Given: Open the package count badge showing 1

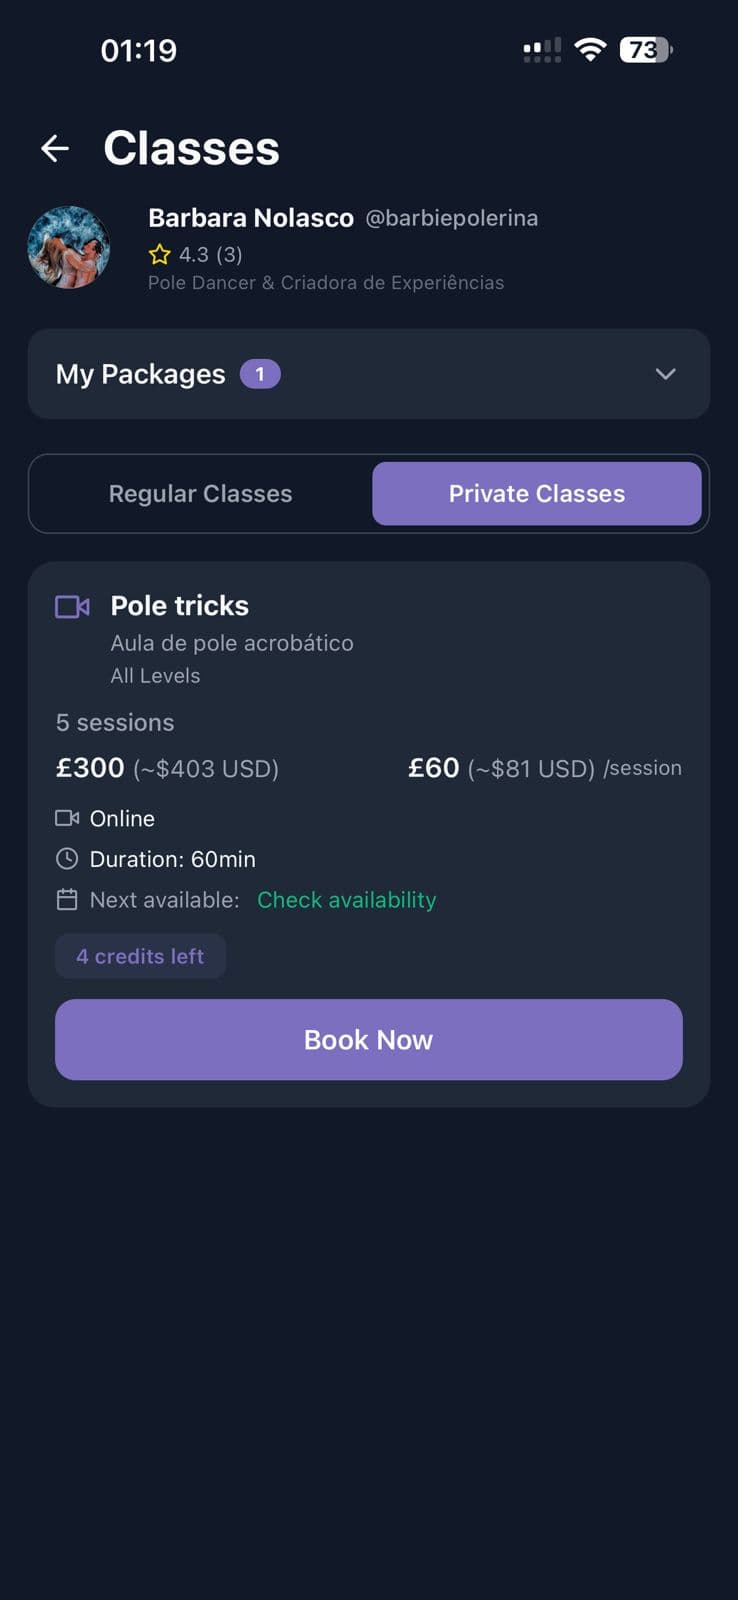Looking at the screenshot, I should click(261, 374).
